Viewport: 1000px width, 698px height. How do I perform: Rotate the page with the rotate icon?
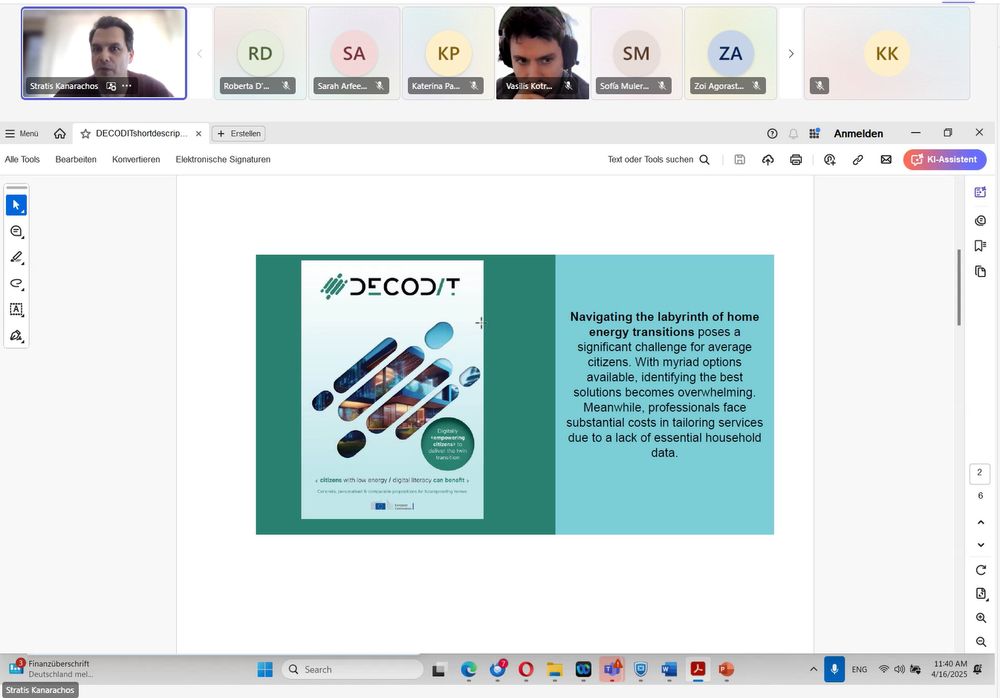[x=981, y=570]
